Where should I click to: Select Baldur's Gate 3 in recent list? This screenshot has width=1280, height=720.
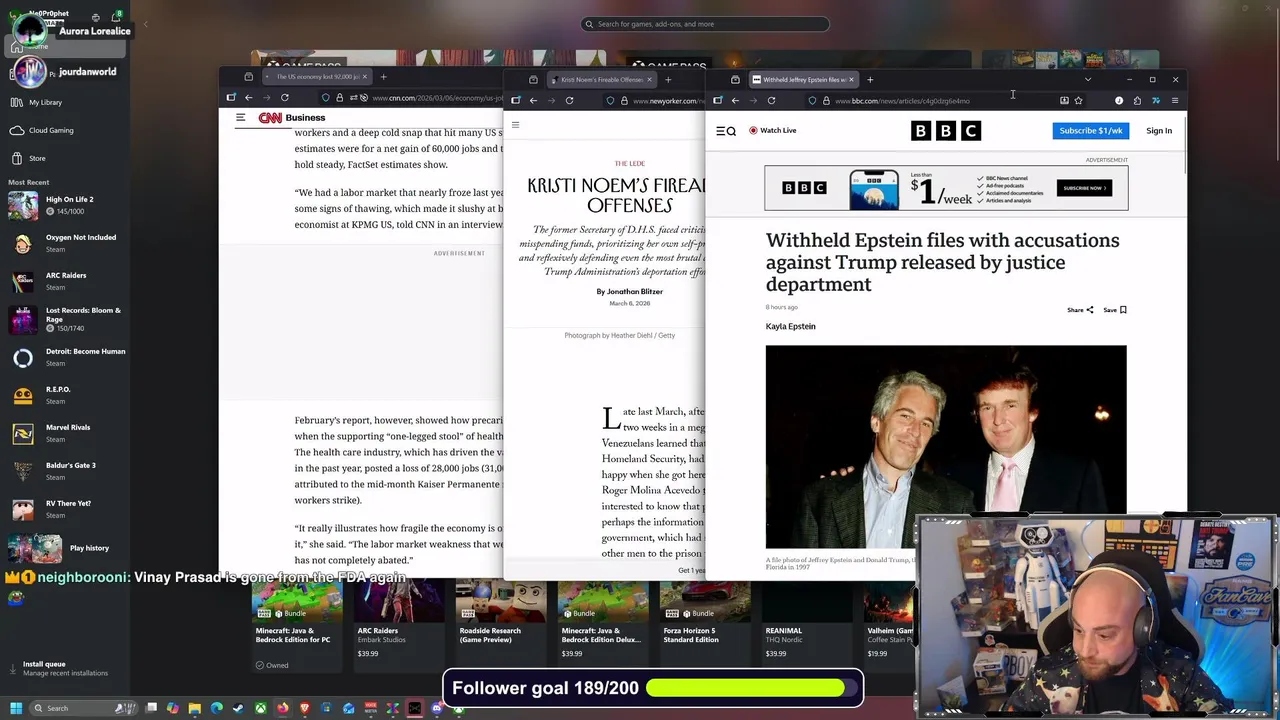[66, 471]
